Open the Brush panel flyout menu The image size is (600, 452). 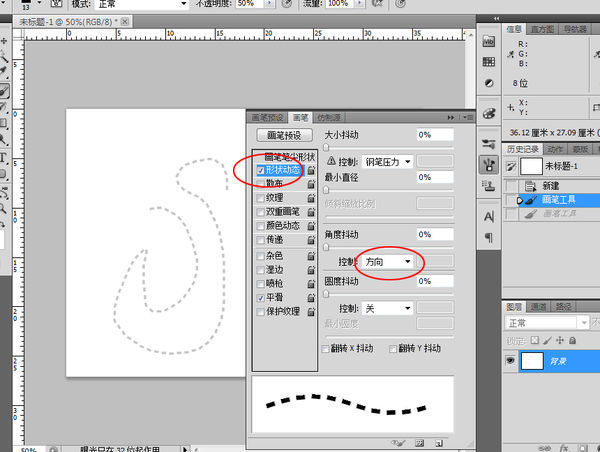tap(468, 117)
